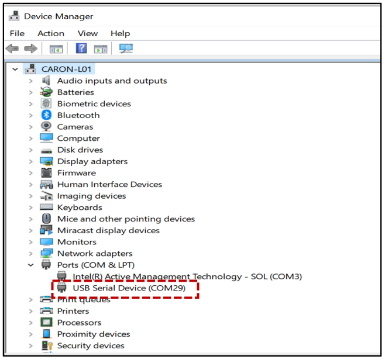Expand the Display adapters node
The image size is (385, 360).
click(31, 162)
